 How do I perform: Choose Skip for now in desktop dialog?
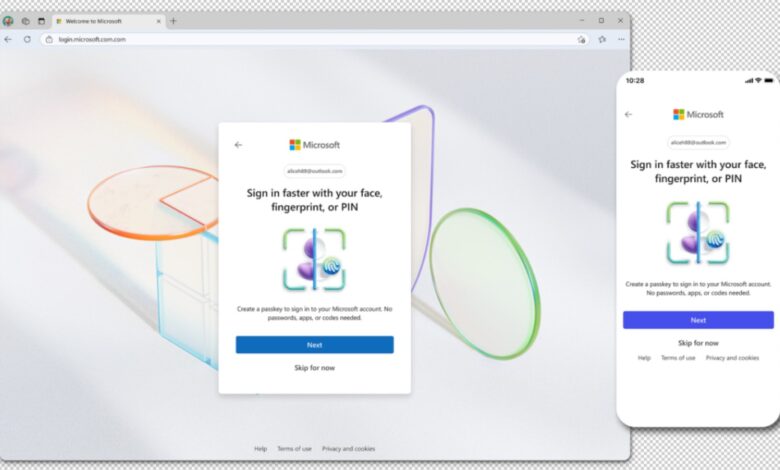point(314,368)
